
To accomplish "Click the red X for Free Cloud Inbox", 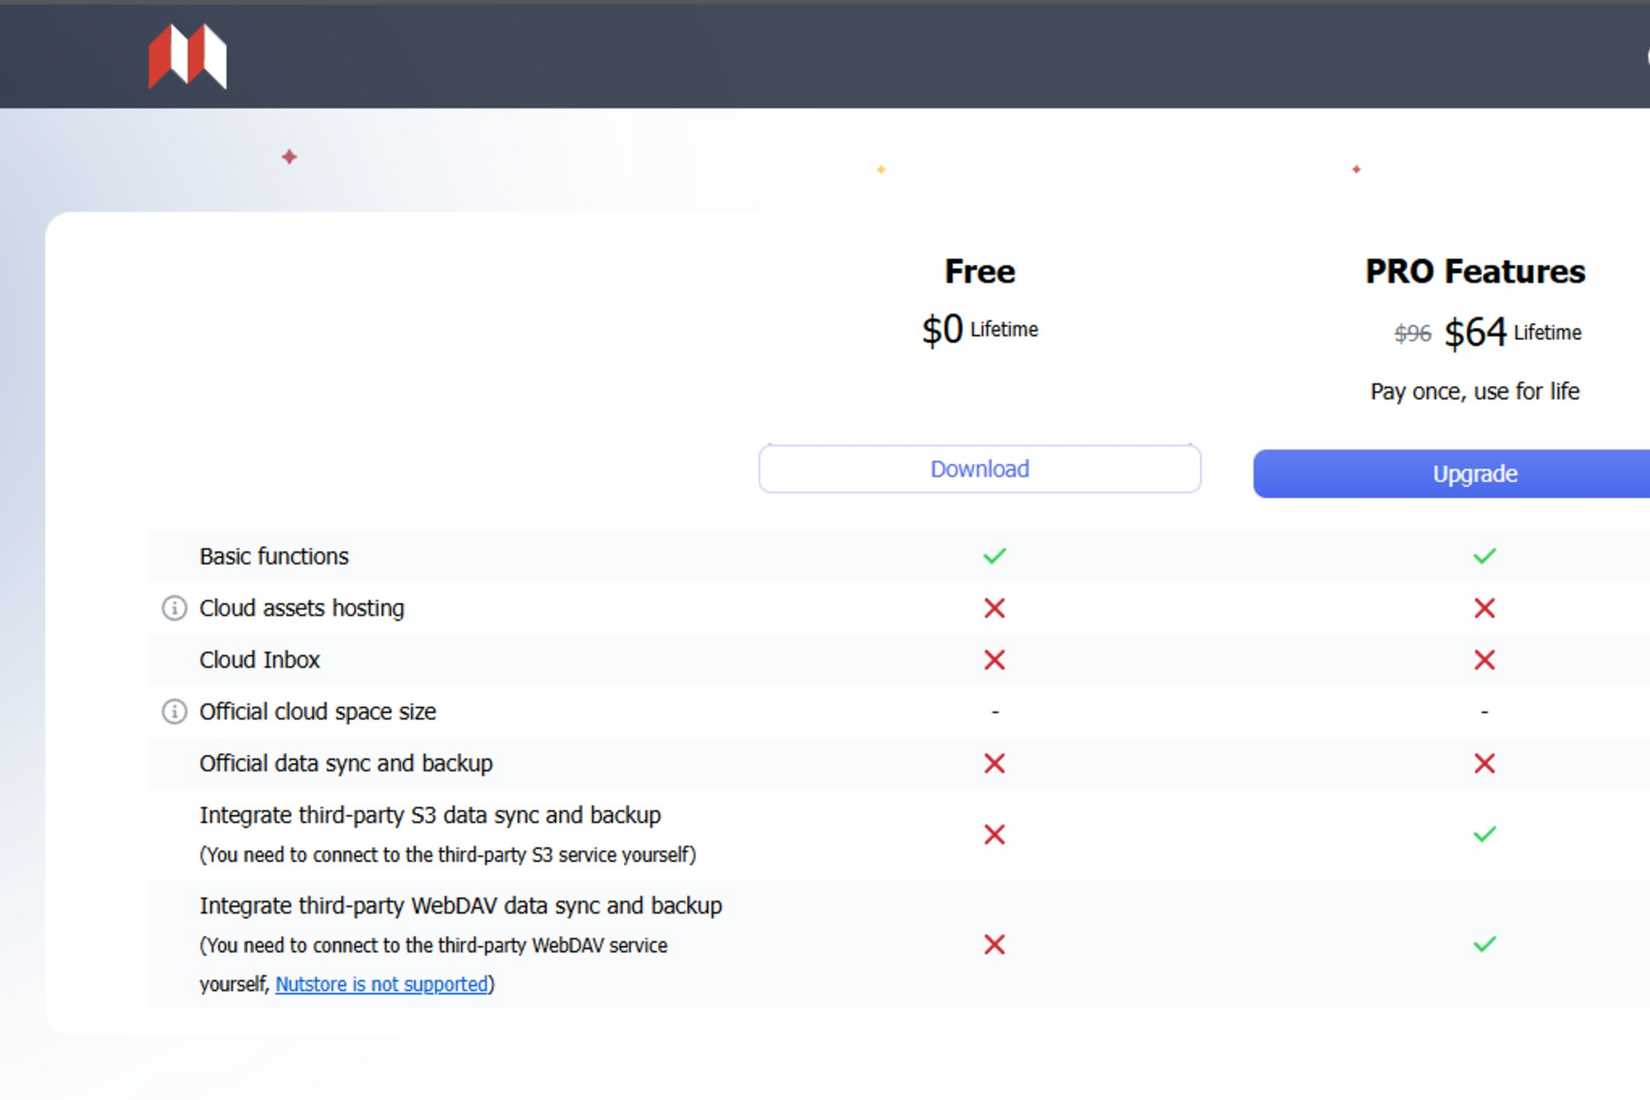I will 995,660.
